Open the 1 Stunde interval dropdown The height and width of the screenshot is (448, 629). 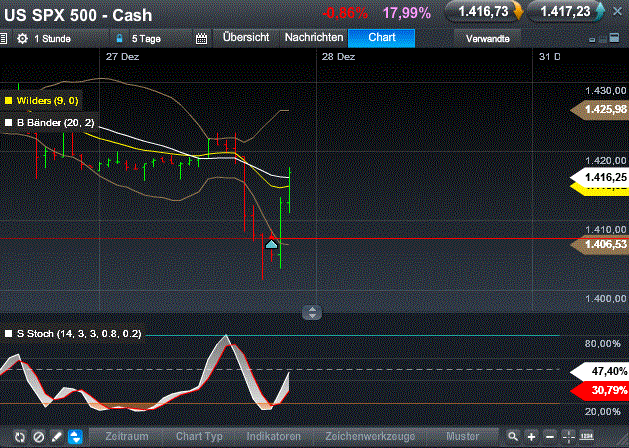coord(58,38)
